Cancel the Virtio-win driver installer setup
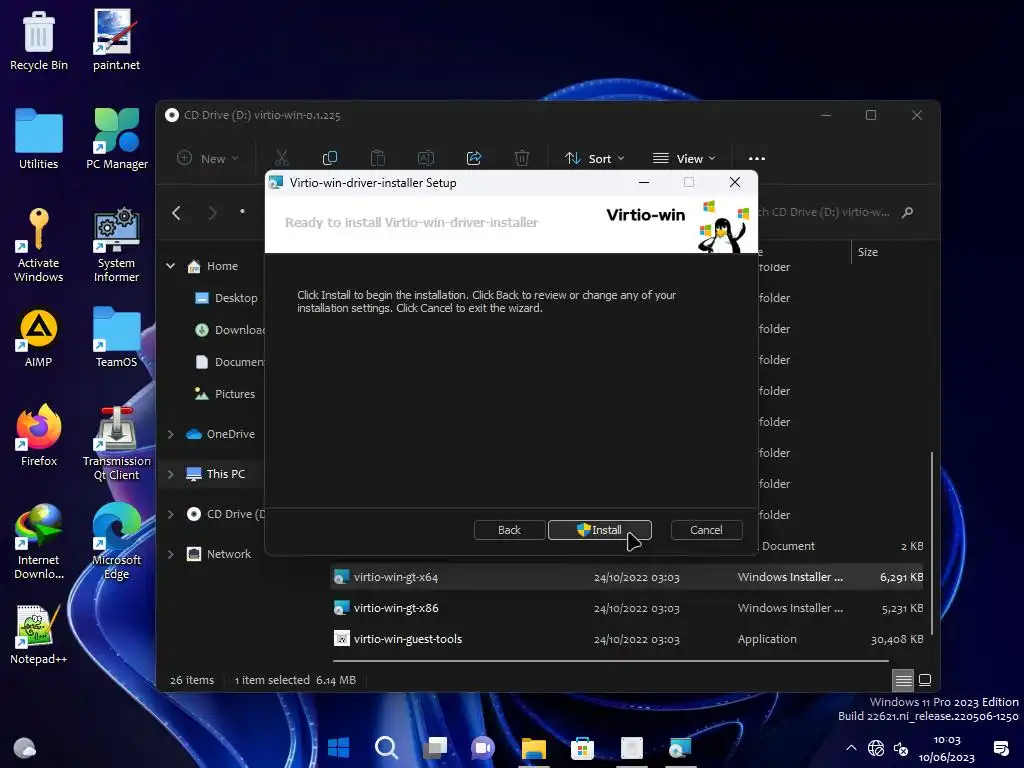 point(706,530)
